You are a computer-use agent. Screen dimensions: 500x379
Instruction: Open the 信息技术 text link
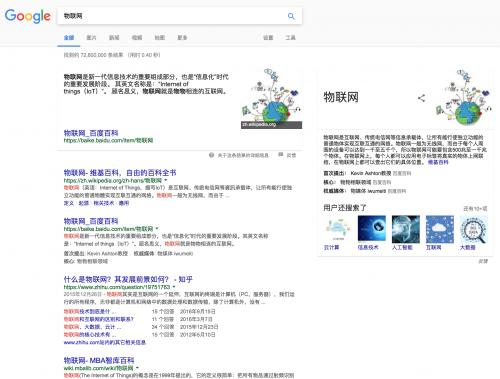[368, 247]
